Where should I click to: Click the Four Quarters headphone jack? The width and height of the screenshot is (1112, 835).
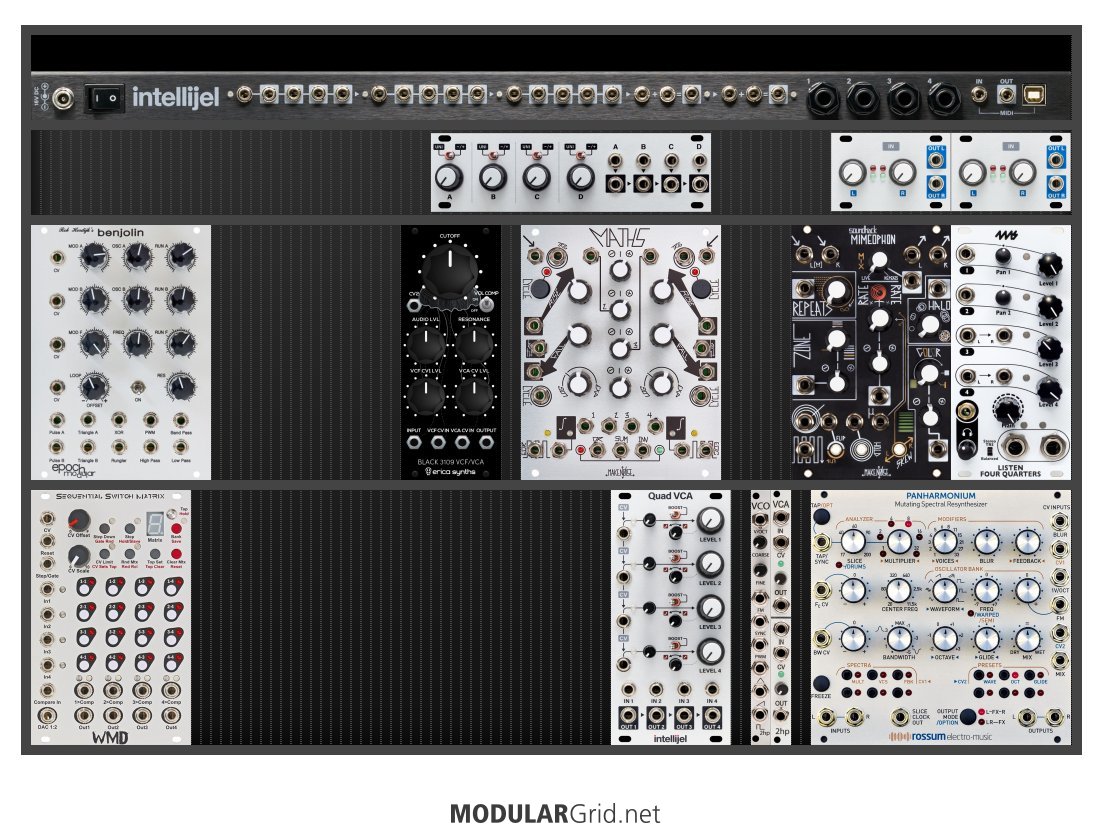point(964,411)
